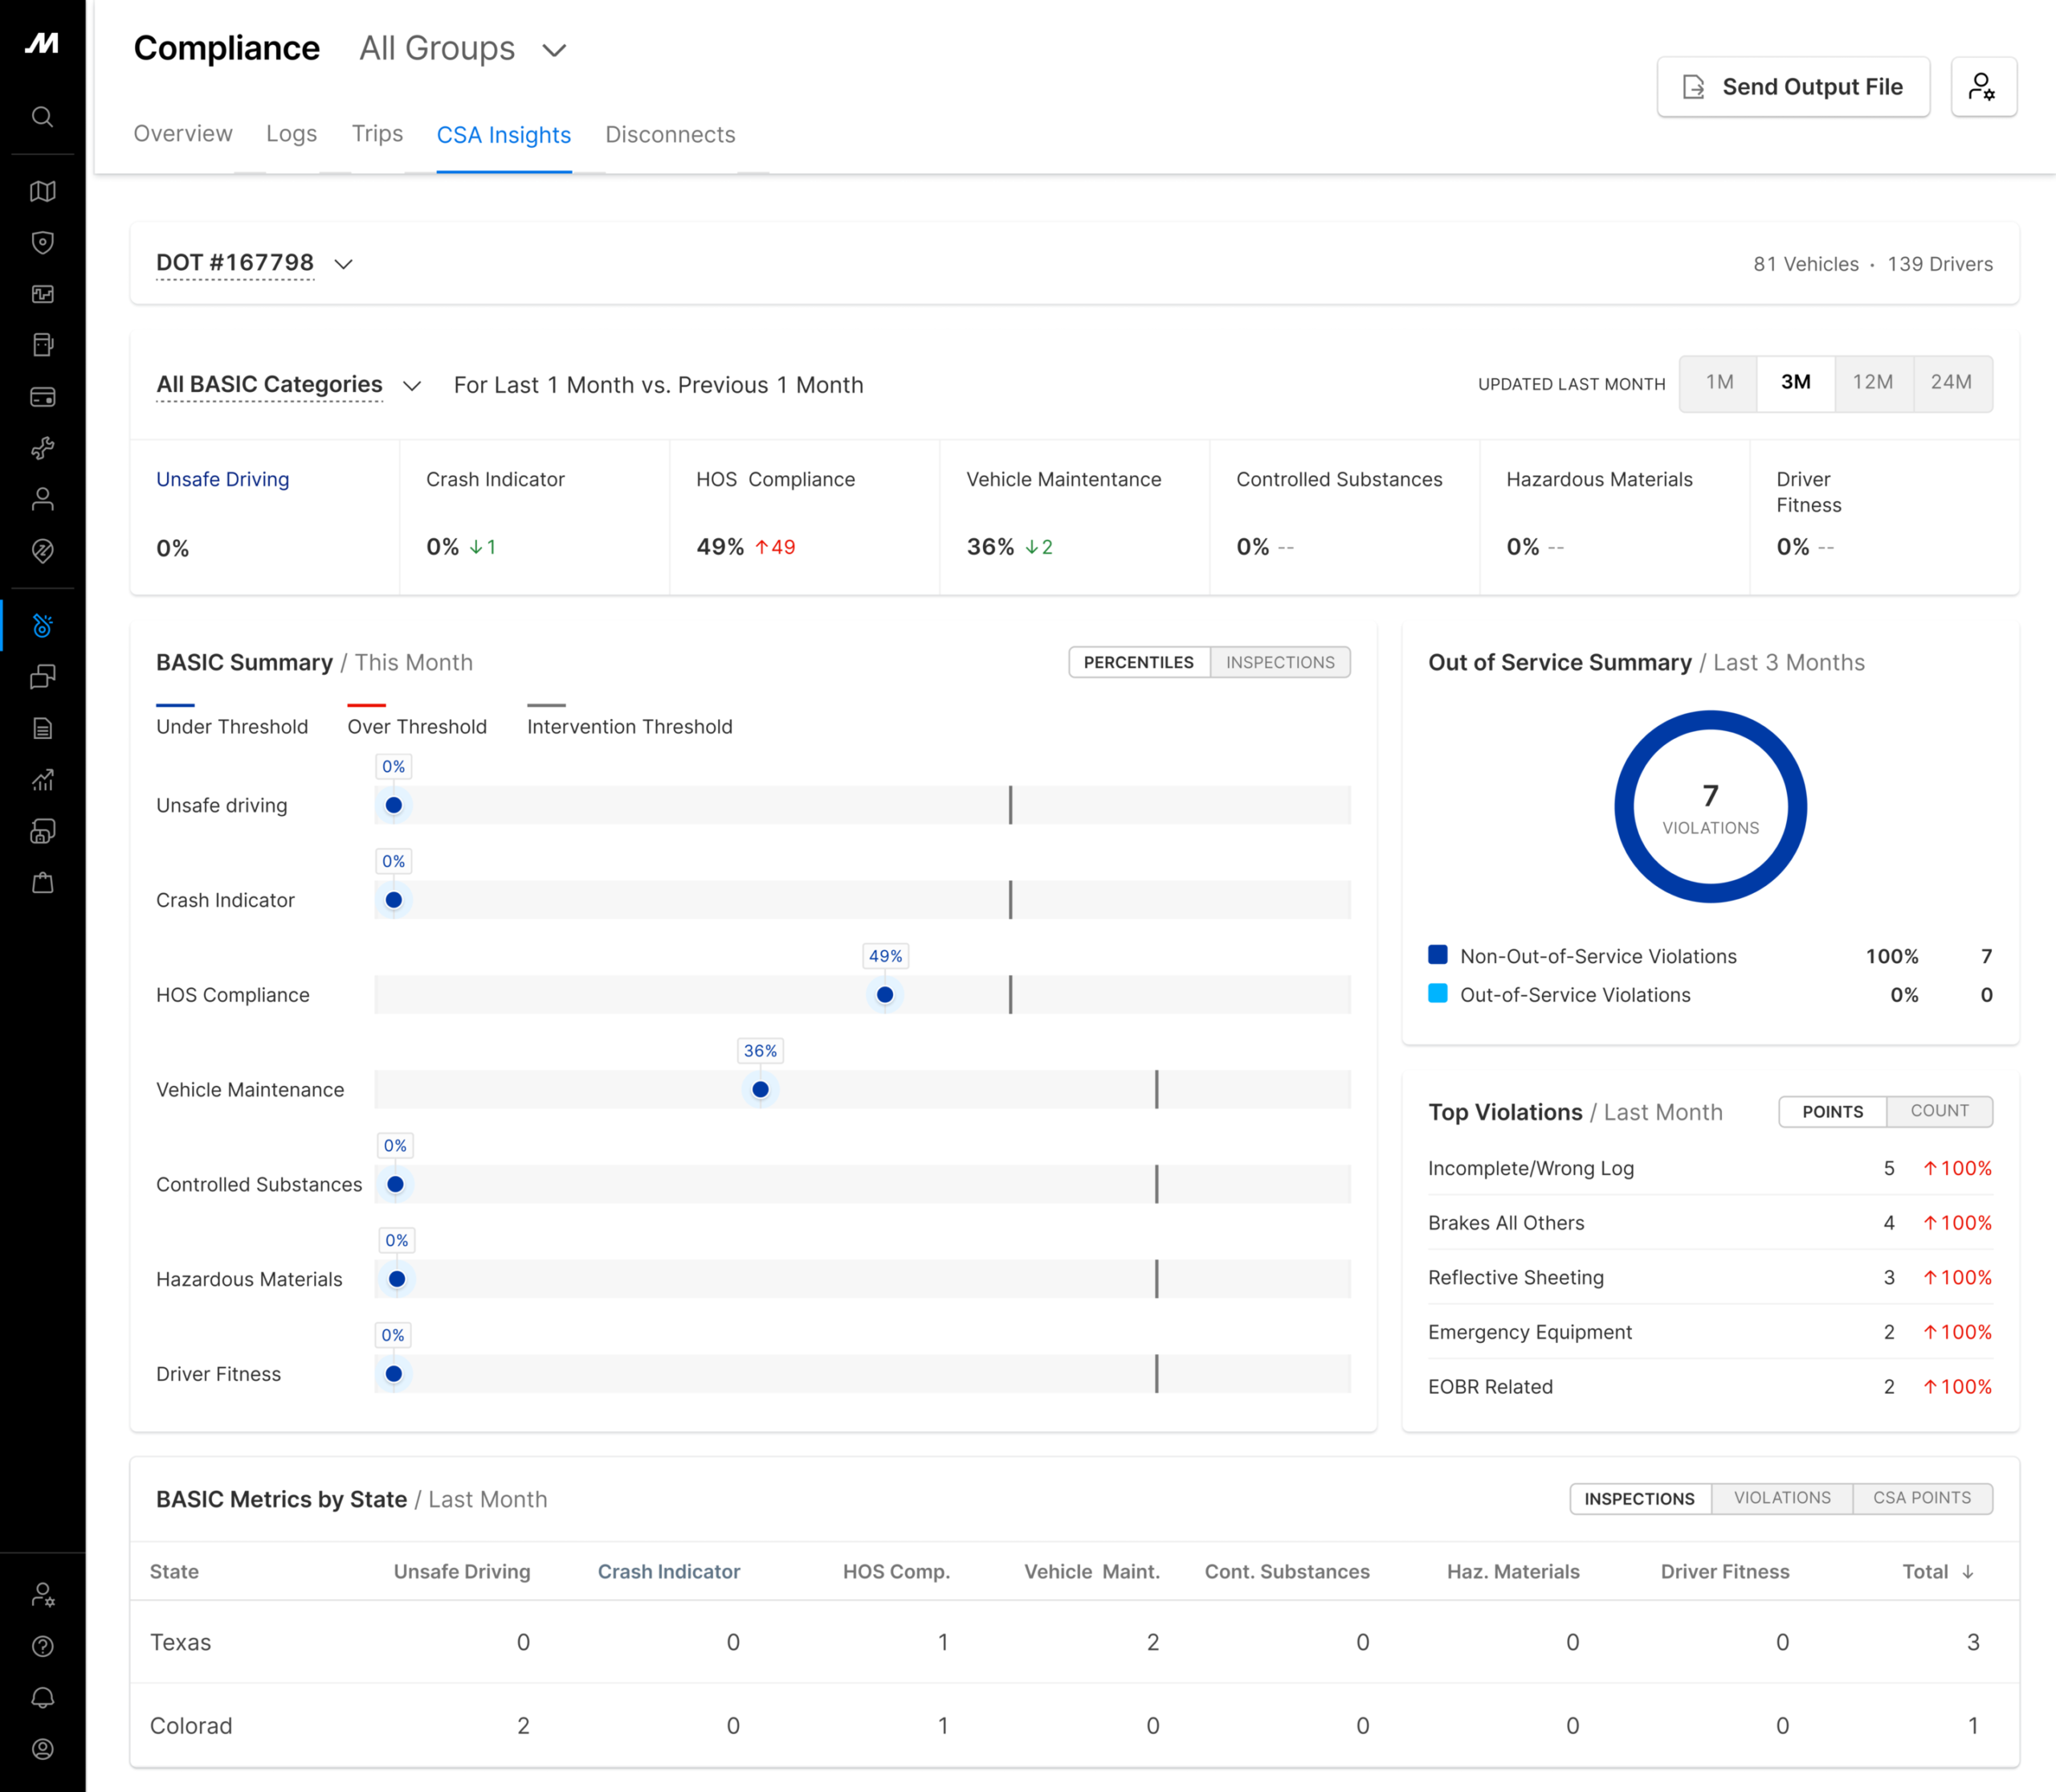Switch to the Disconnects tab
Screen dimensions: 2056x1792
coord(670,134)
